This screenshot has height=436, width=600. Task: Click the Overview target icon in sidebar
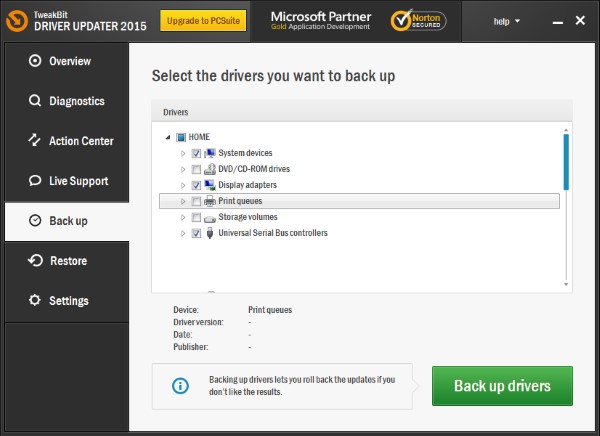(35, 61)
